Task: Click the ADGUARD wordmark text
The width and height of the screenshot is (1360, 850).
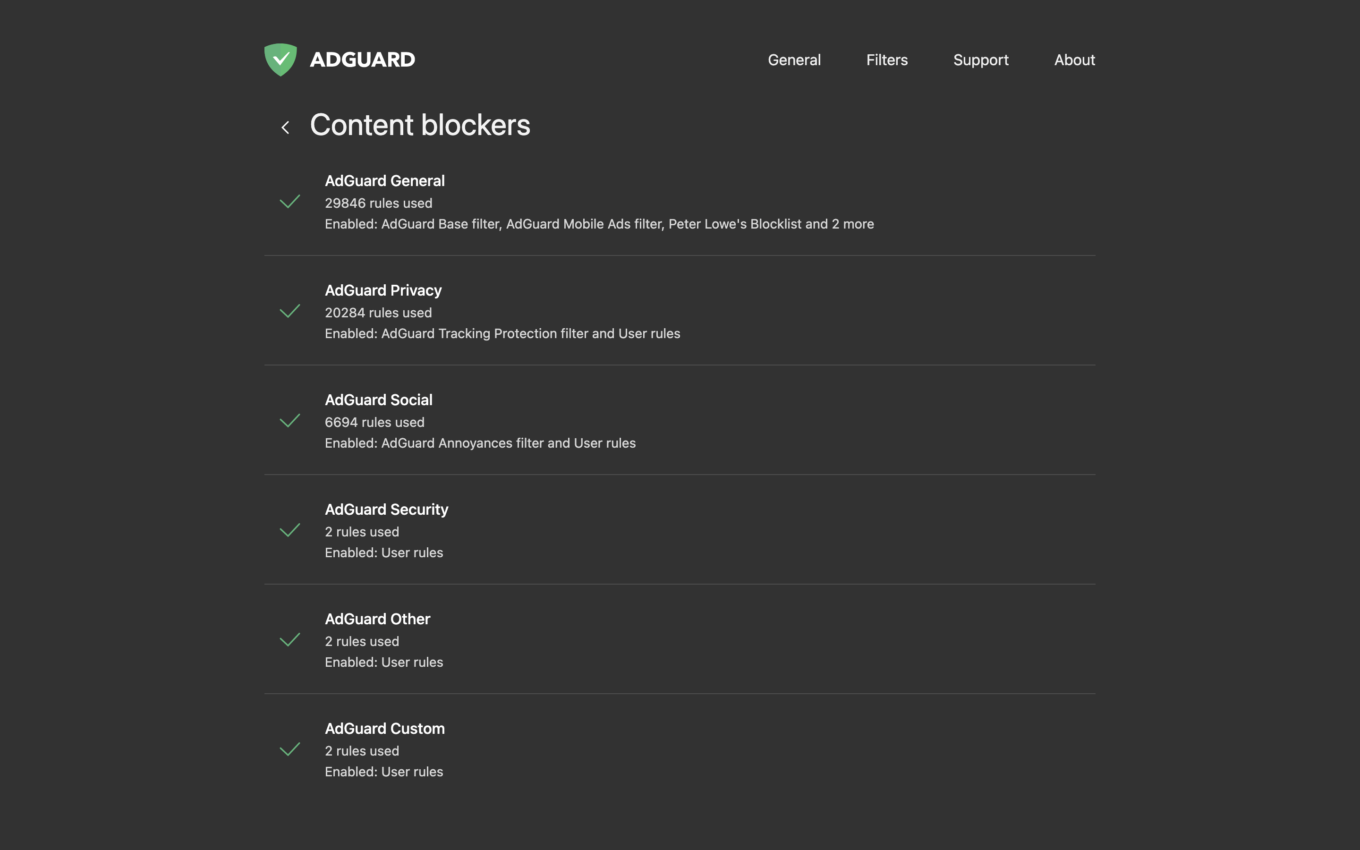Action: point(362,60)
